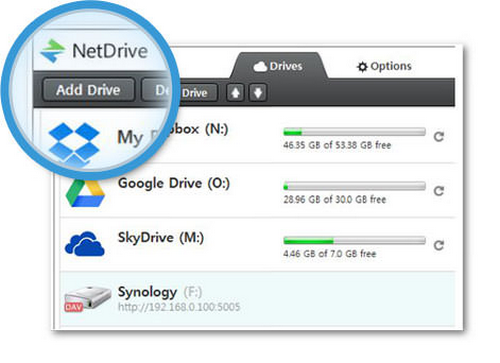Click the Synology (F:) row title
The width and height of the screenshot is (500, 363).
160,292
